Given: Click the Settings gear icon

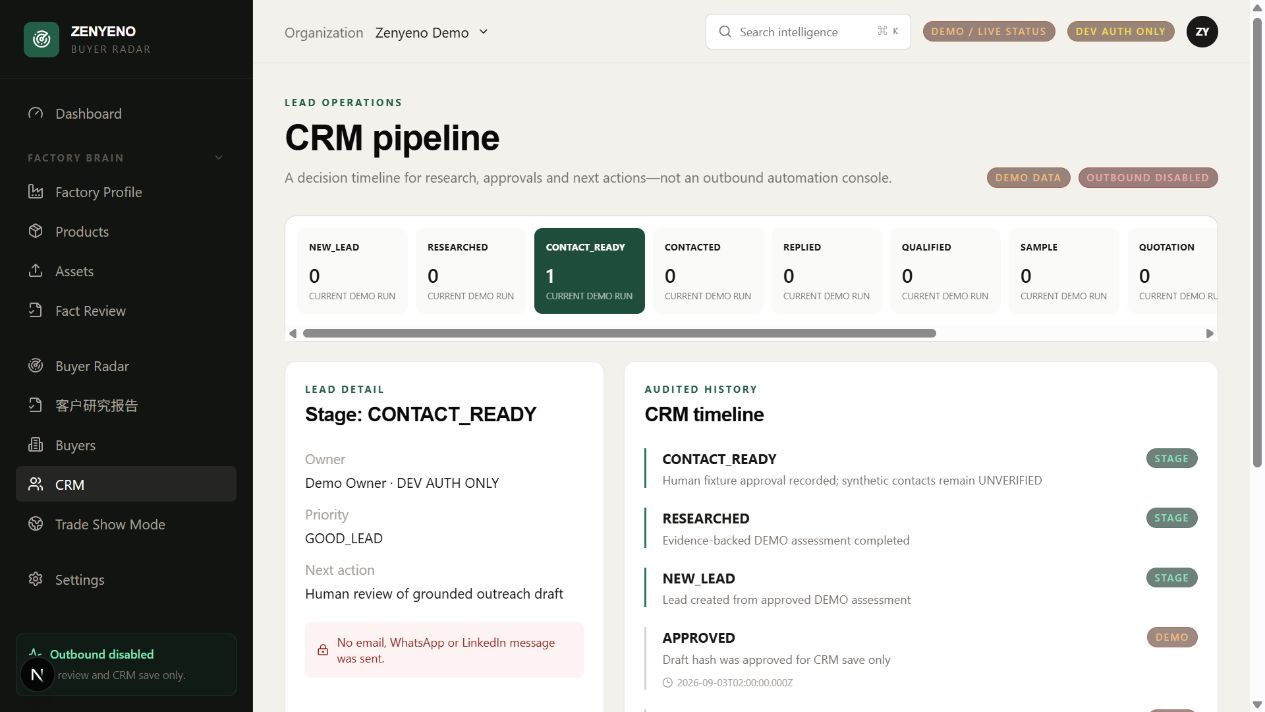Looking at the screenshot, I should [x=36, y=579].
